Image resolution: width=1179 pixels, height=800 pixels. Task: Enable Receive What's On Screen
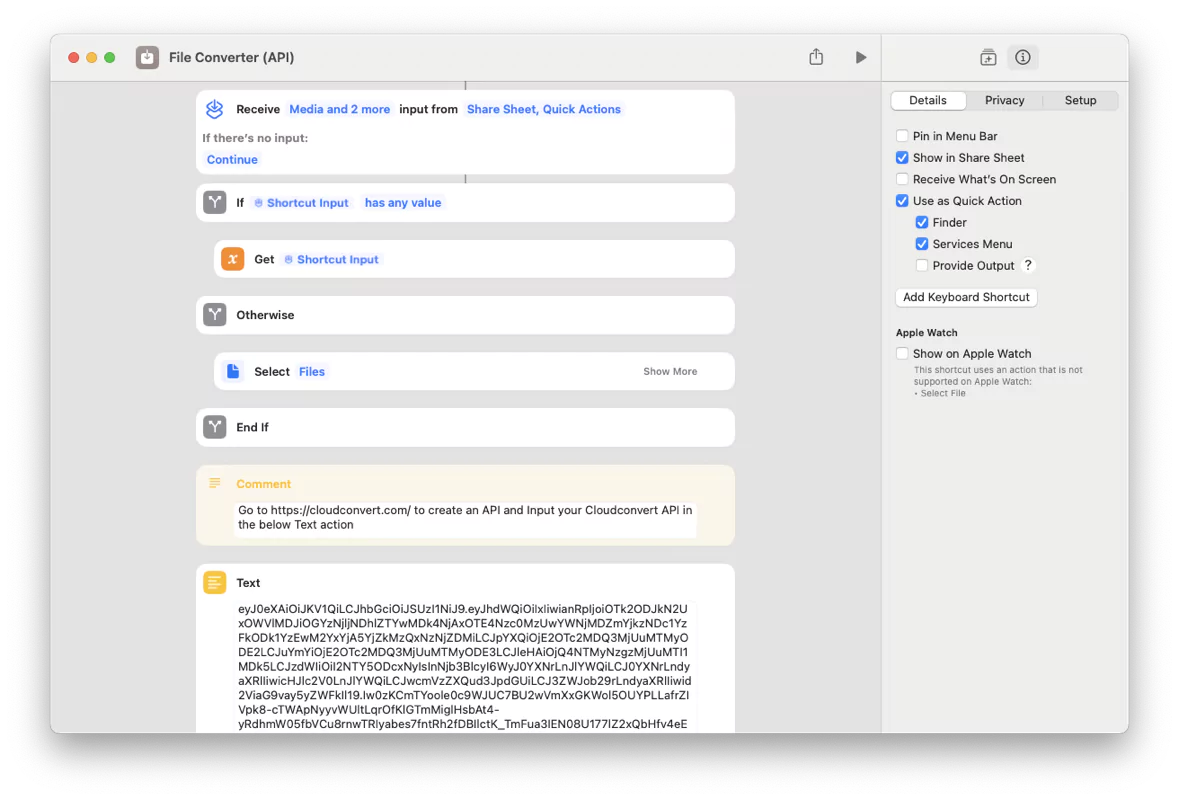(x=900, y=178)
